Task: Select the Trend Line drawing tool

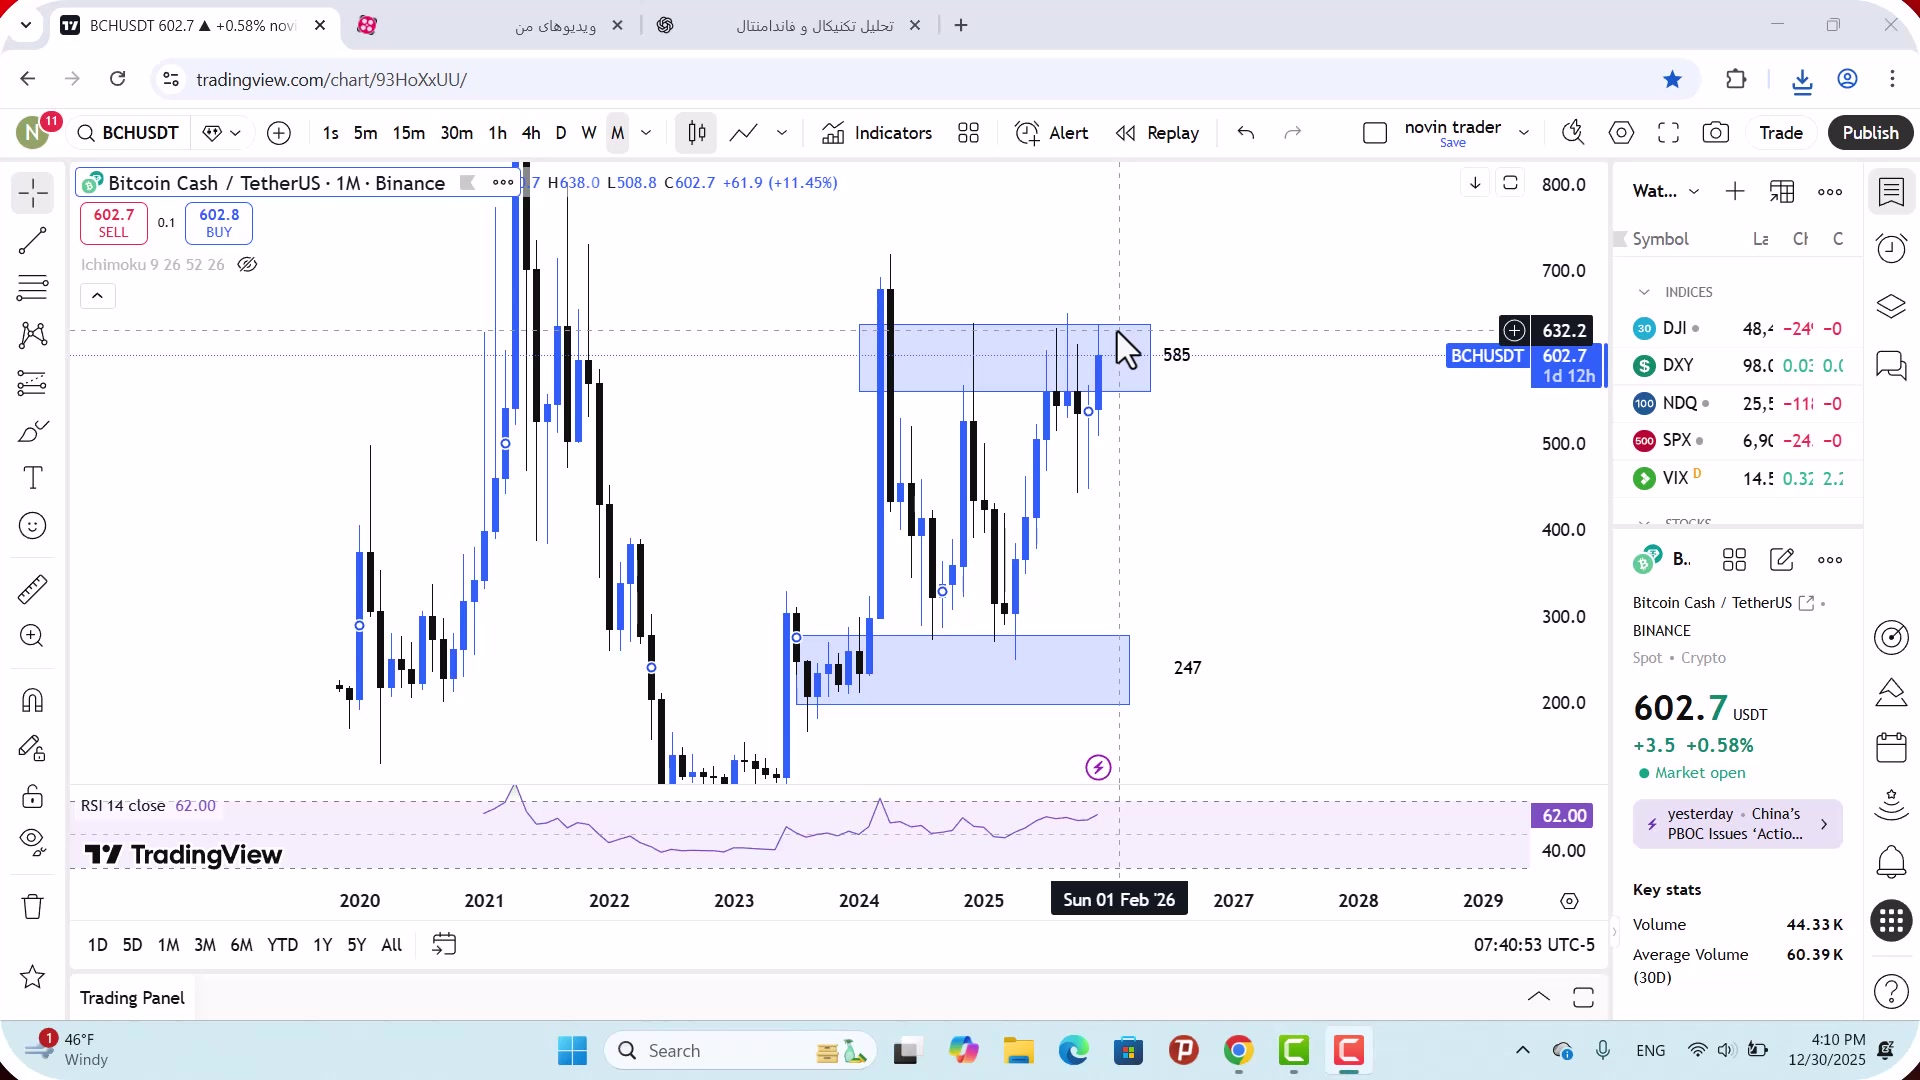Action: coord(32,240)
